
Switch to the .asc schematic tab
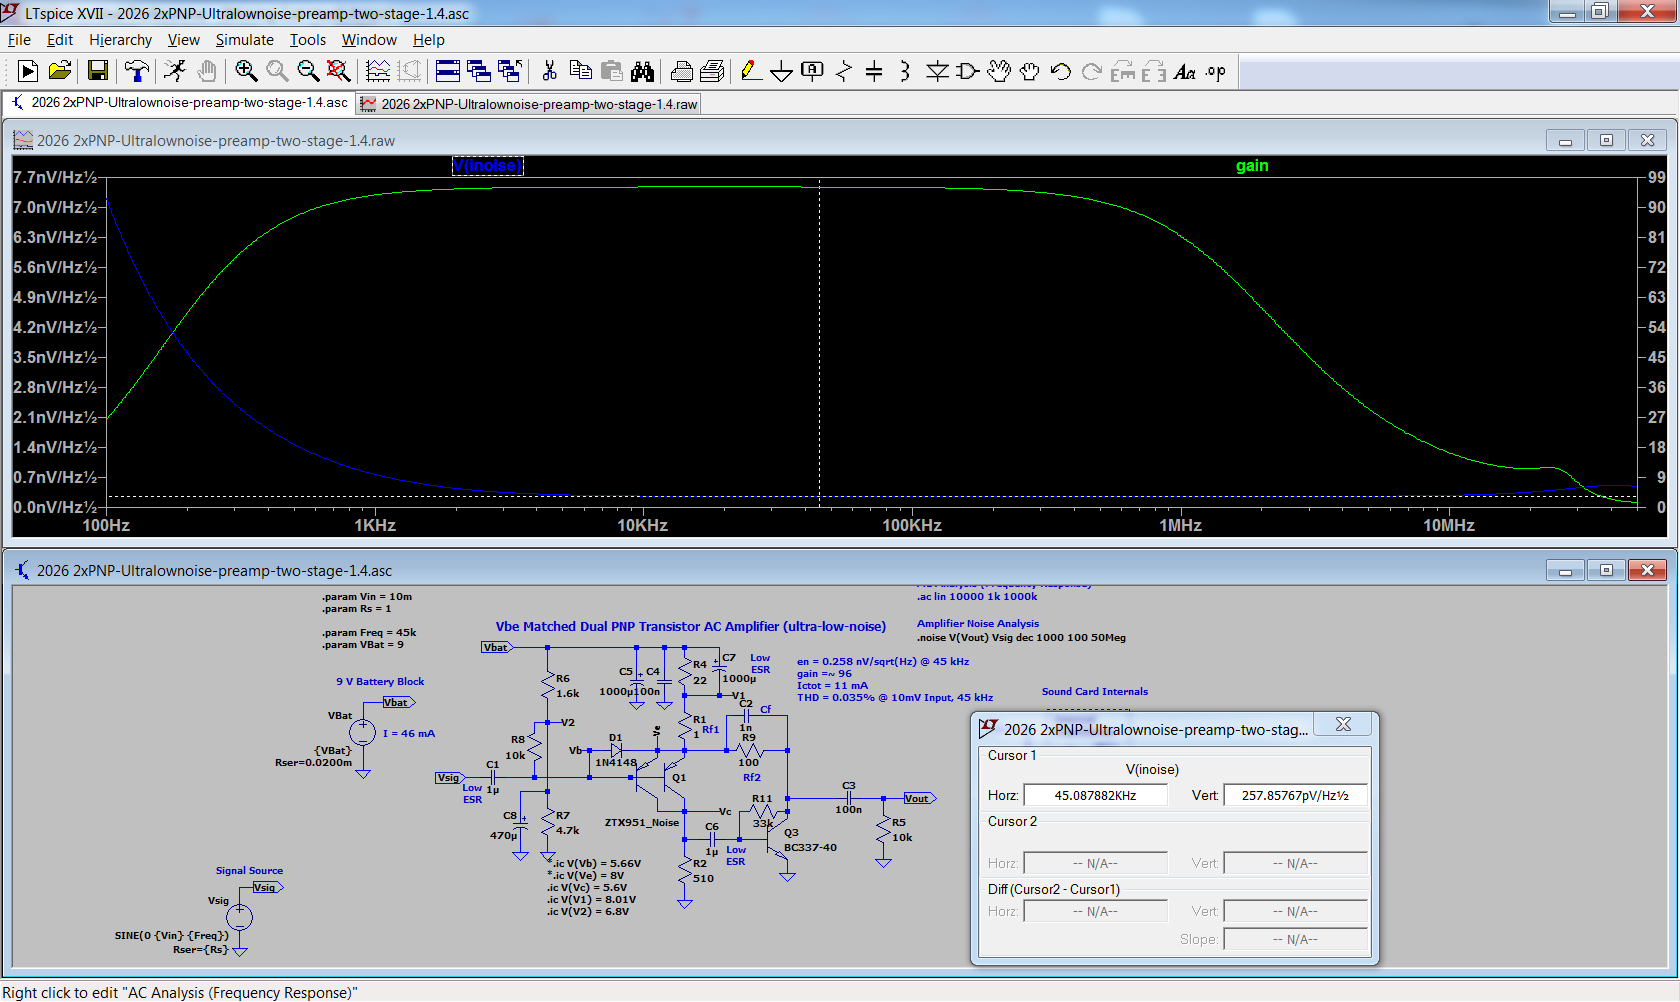point(179,102)
